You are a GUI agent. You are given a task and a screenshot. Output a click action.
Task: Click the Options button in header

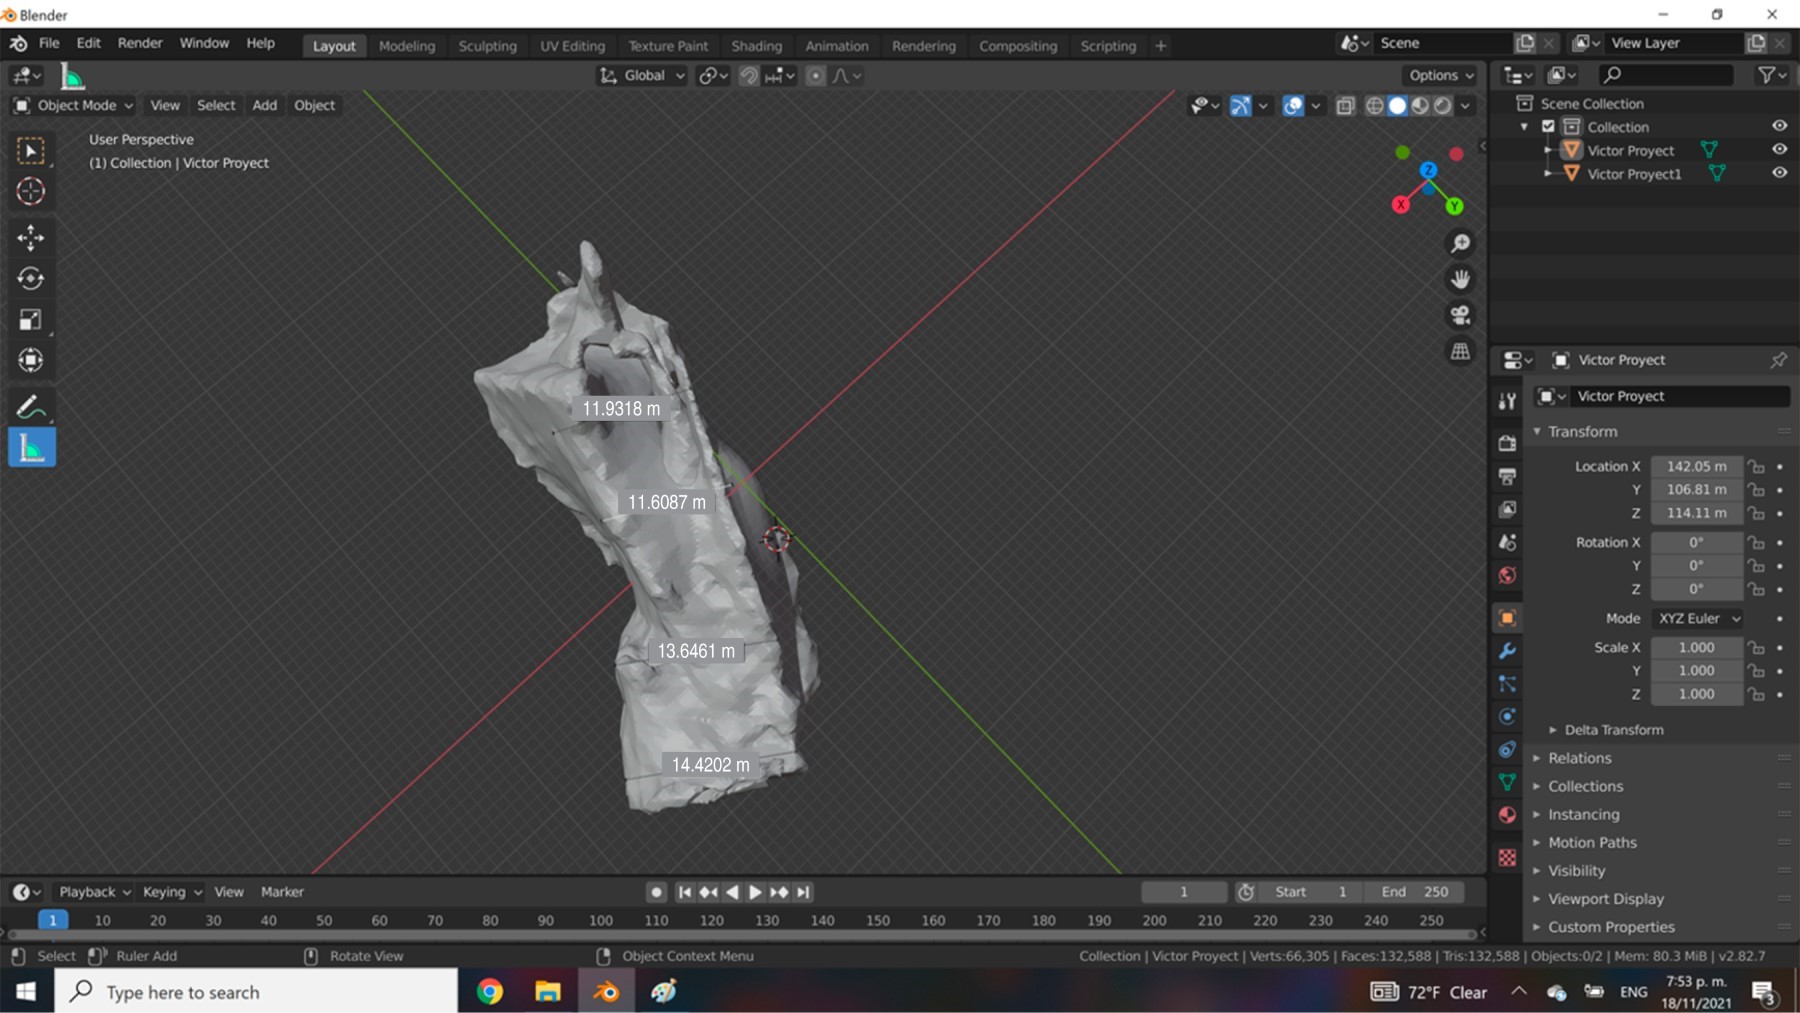(1440, 75)
